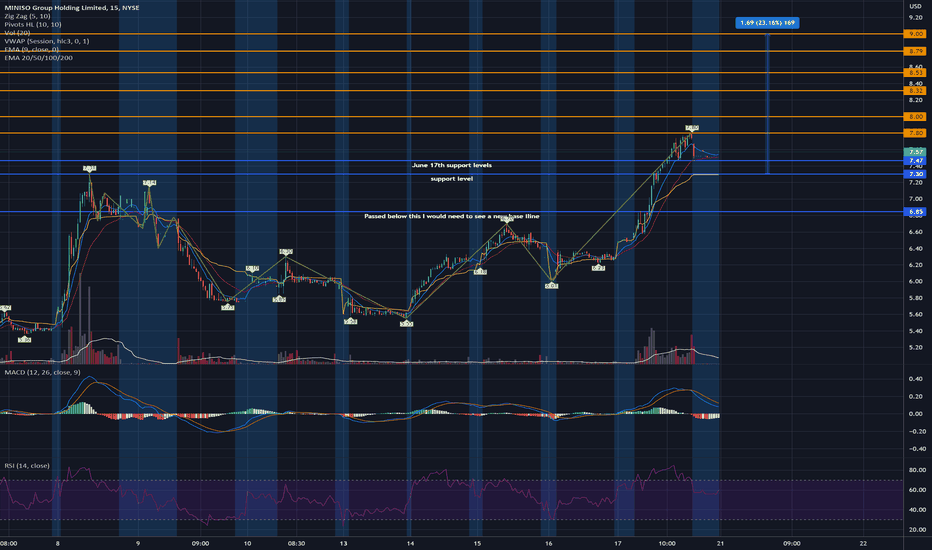This screenshot has height=550, width=932.
Task: Click the 21 date label on time axis
Action: pos(720,543)
